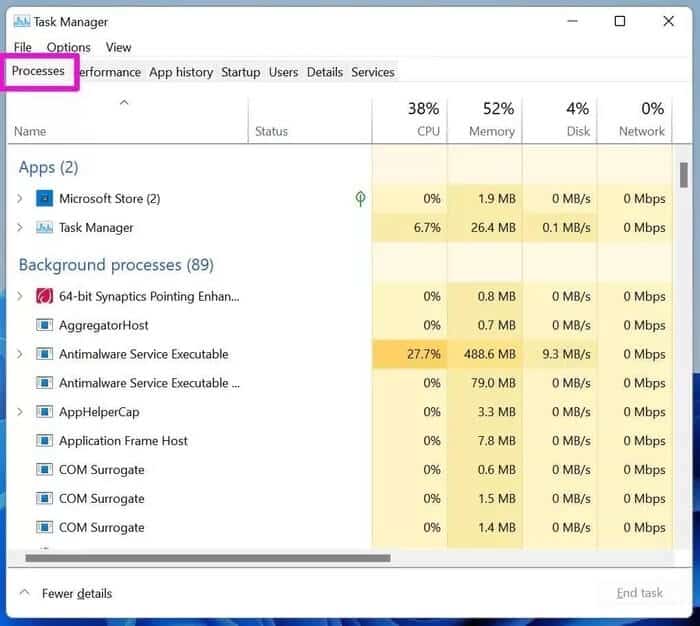Screen dimensions: 700x626
Task: Expand 64-bit Synaptics Pointing Enhan... entry
Action: [x=20, y=296]
